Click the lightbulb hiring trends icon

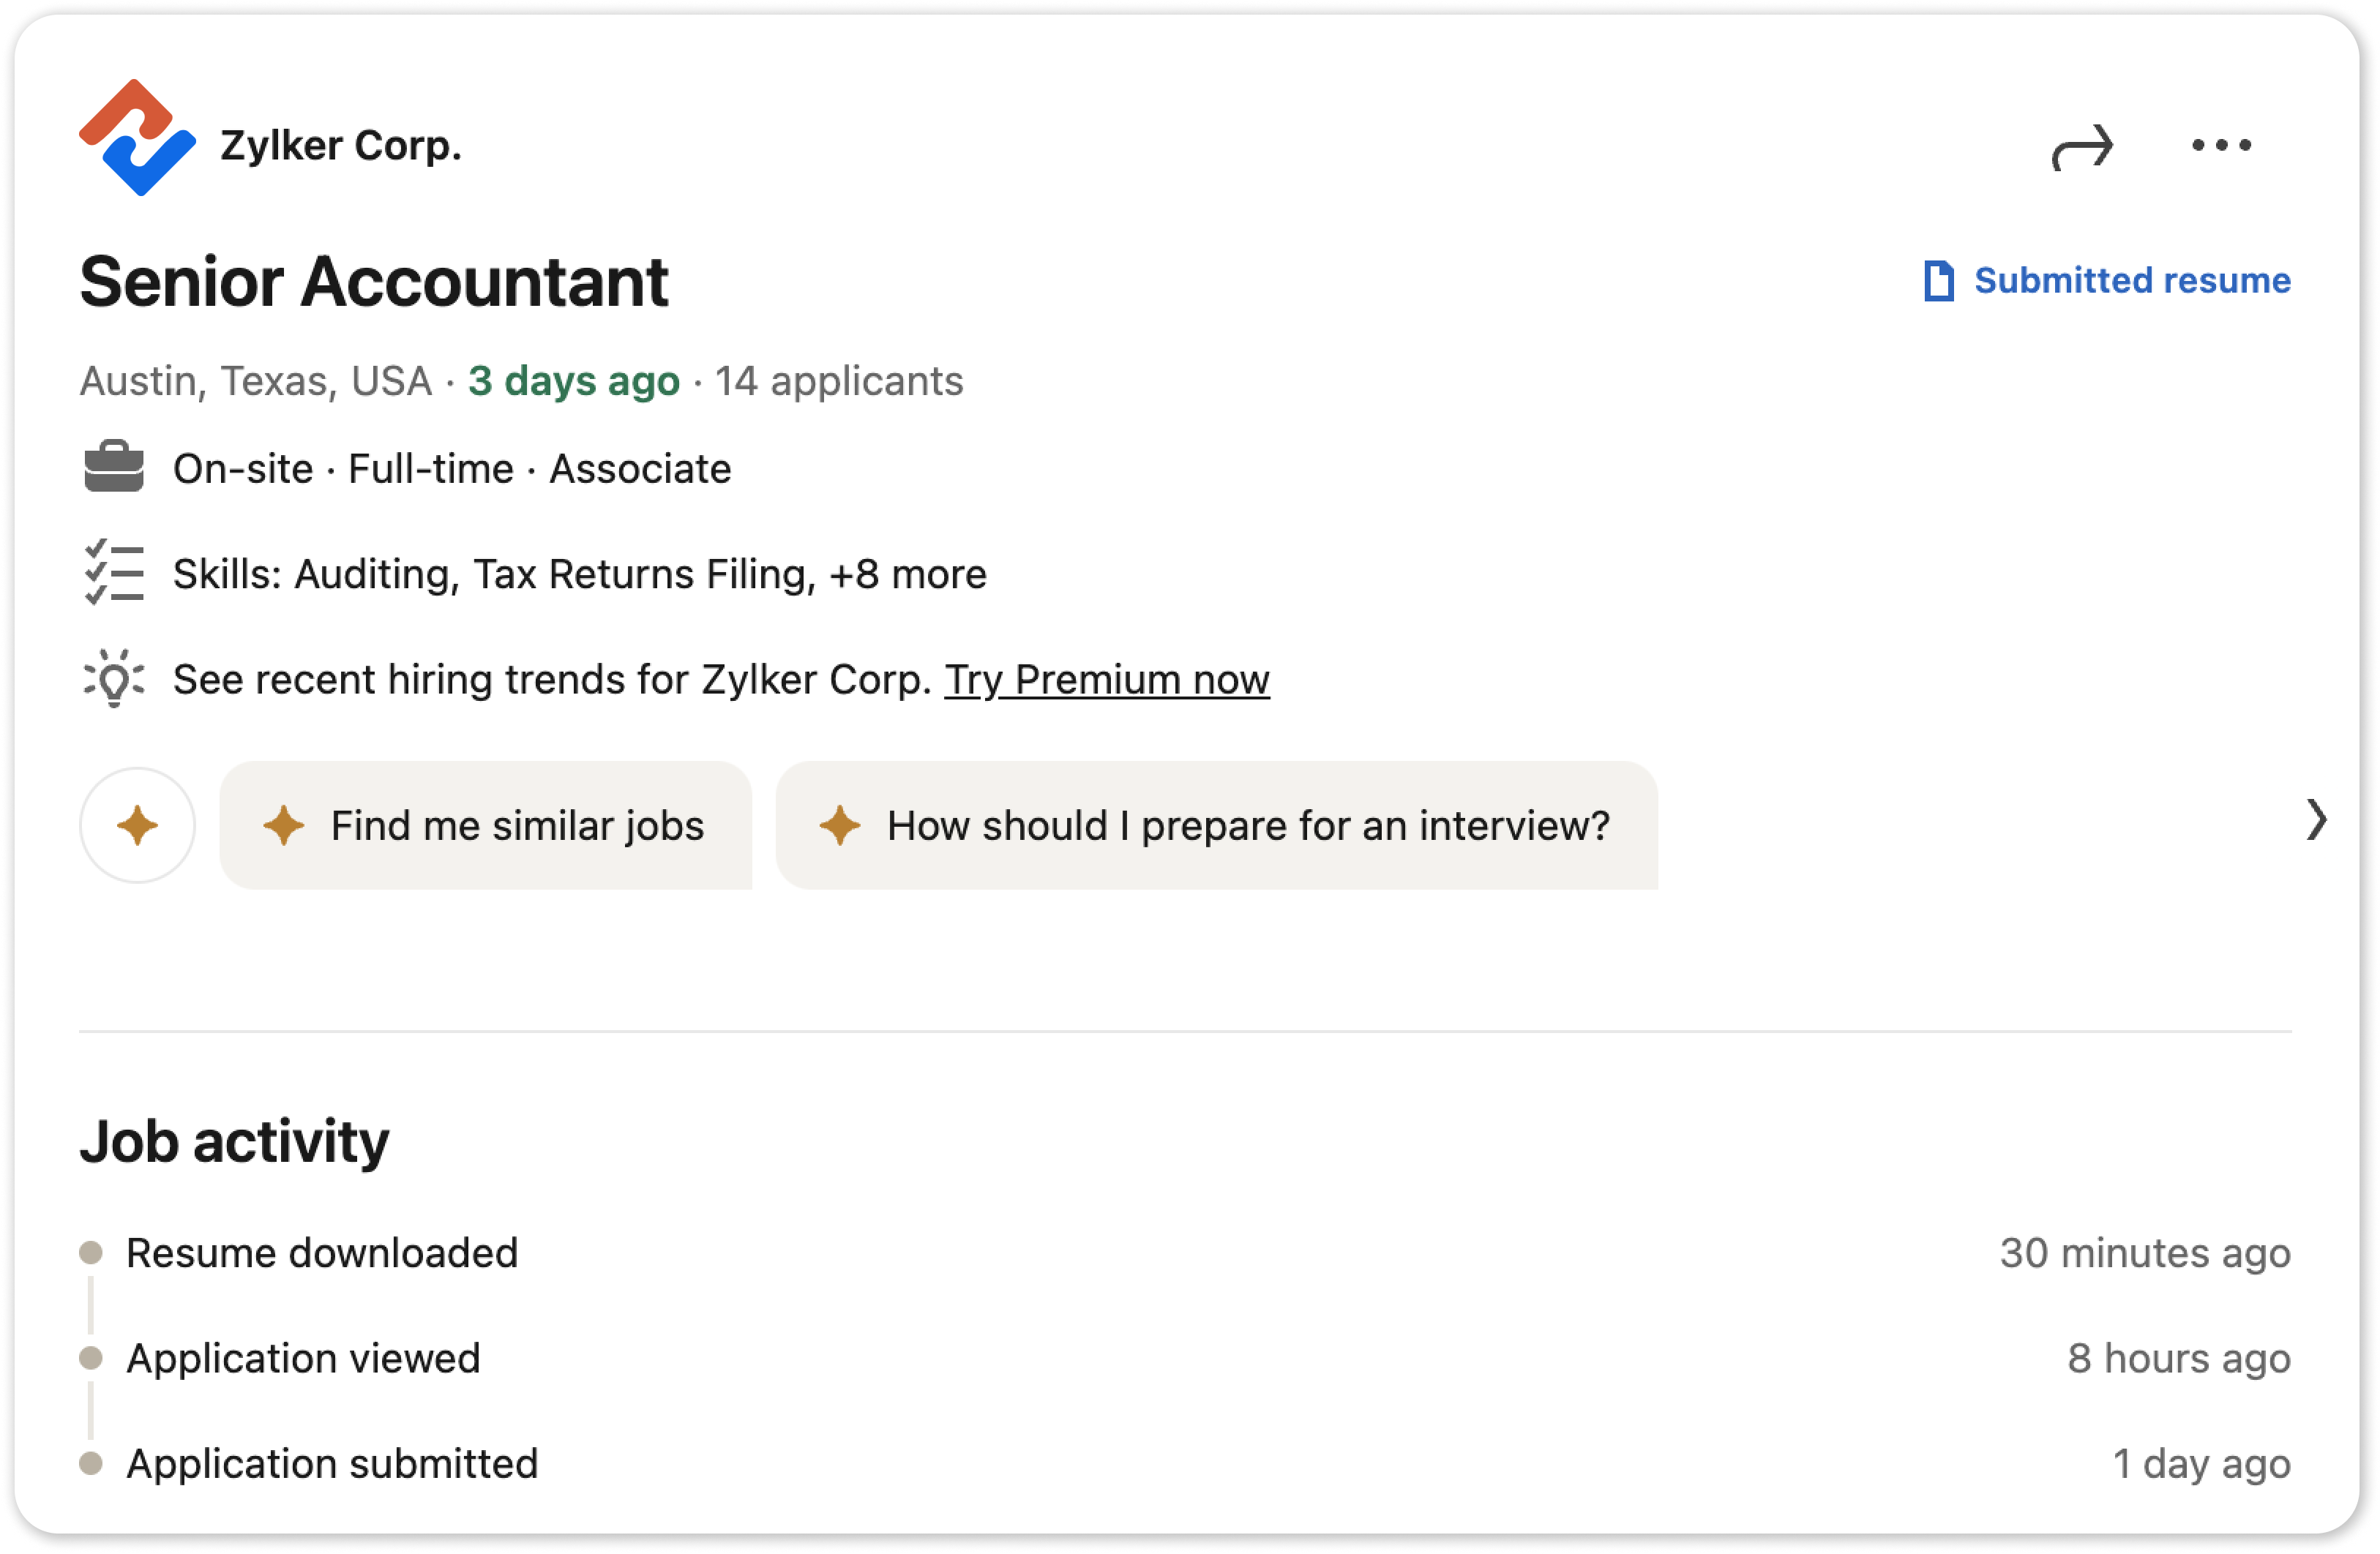pos(114,679)
